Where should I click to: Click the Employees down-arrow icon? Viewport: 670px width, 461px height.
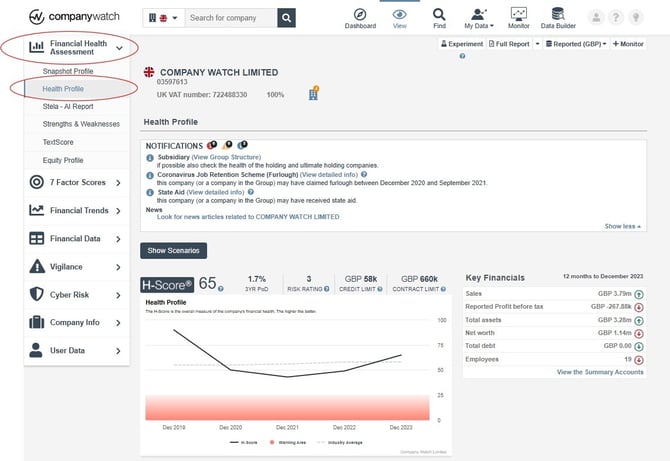click(x=639, y=360)
